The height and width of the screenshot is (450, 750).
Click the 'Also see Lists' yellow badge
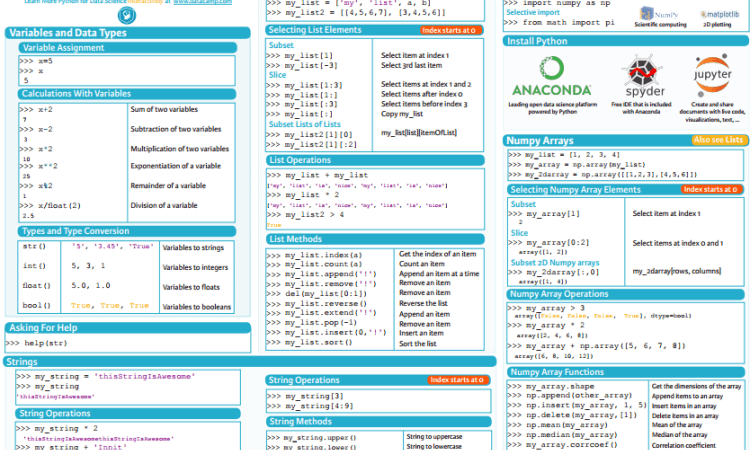coord(718,141)
